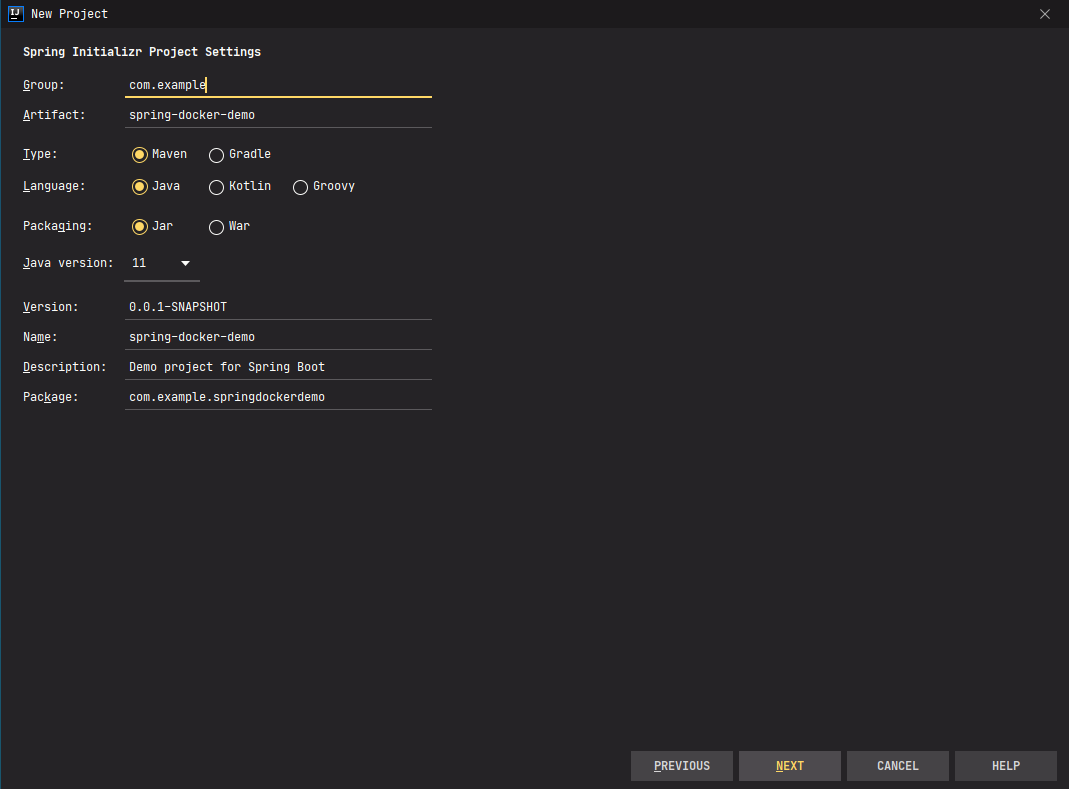The image size is (1069, 789).
Task: Click the Name field with spring-docker-demo
Action: [x=278, y=337]
